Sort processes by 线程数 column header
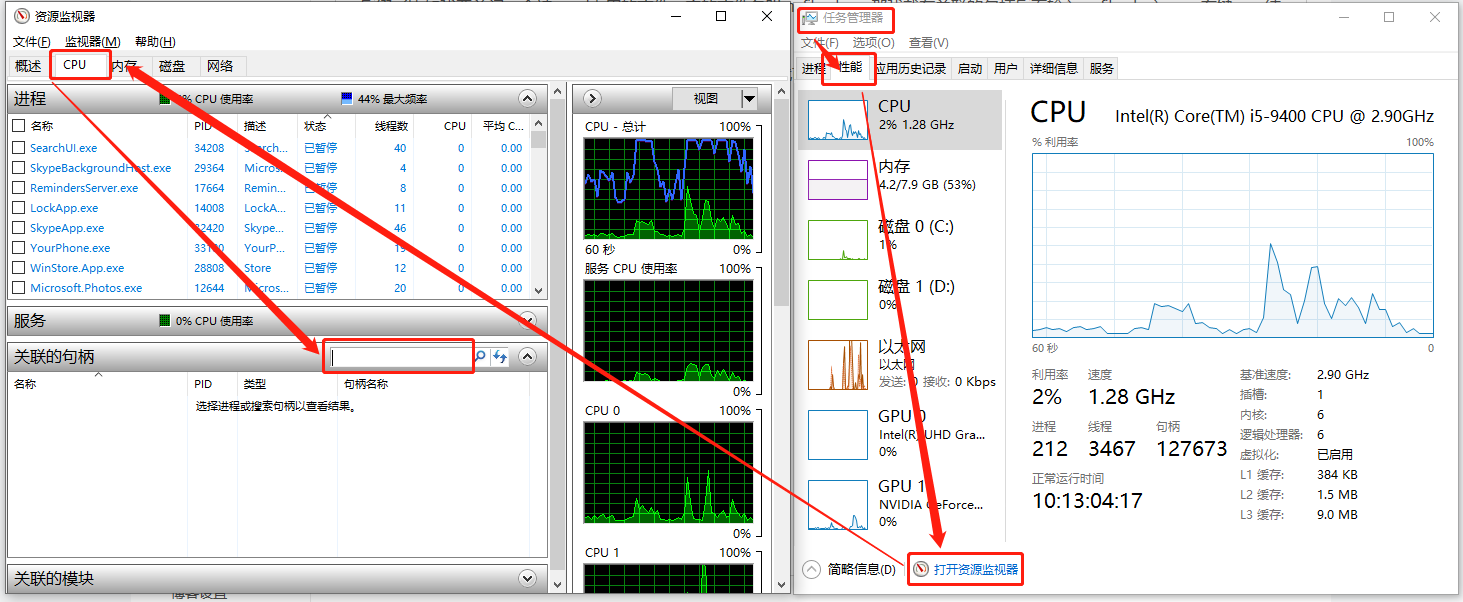Screen dimensions: 1463x602 391,126
